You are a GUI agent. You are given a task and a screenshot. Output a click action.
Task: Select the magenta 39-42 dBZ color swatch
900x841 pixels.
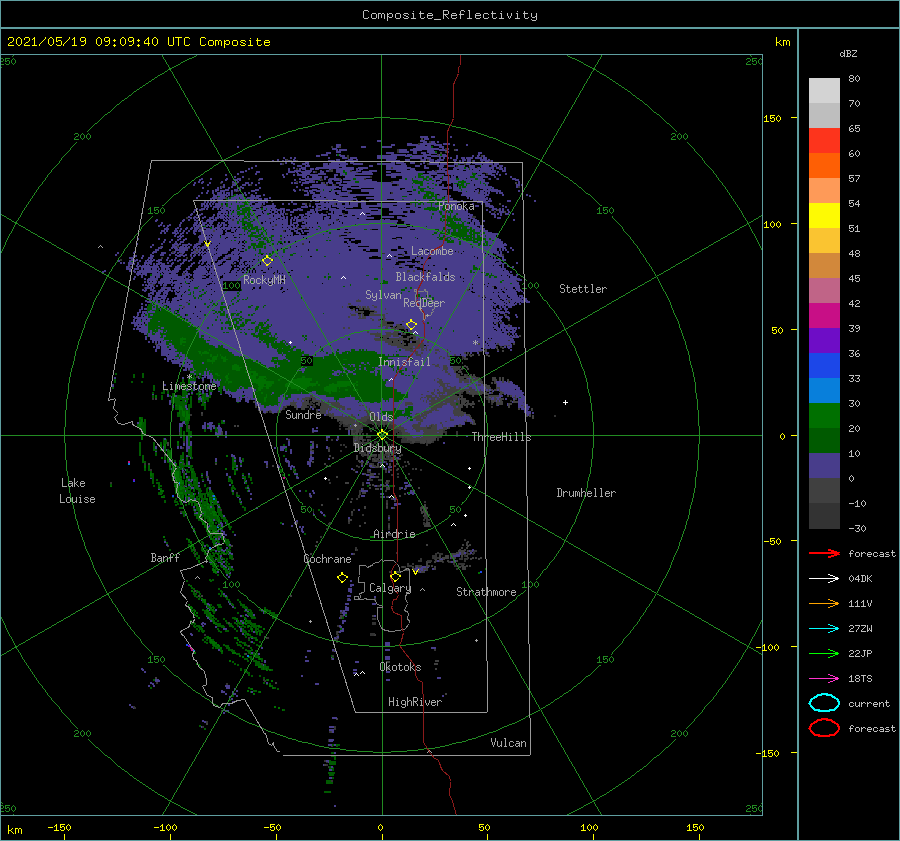point(824,315)
